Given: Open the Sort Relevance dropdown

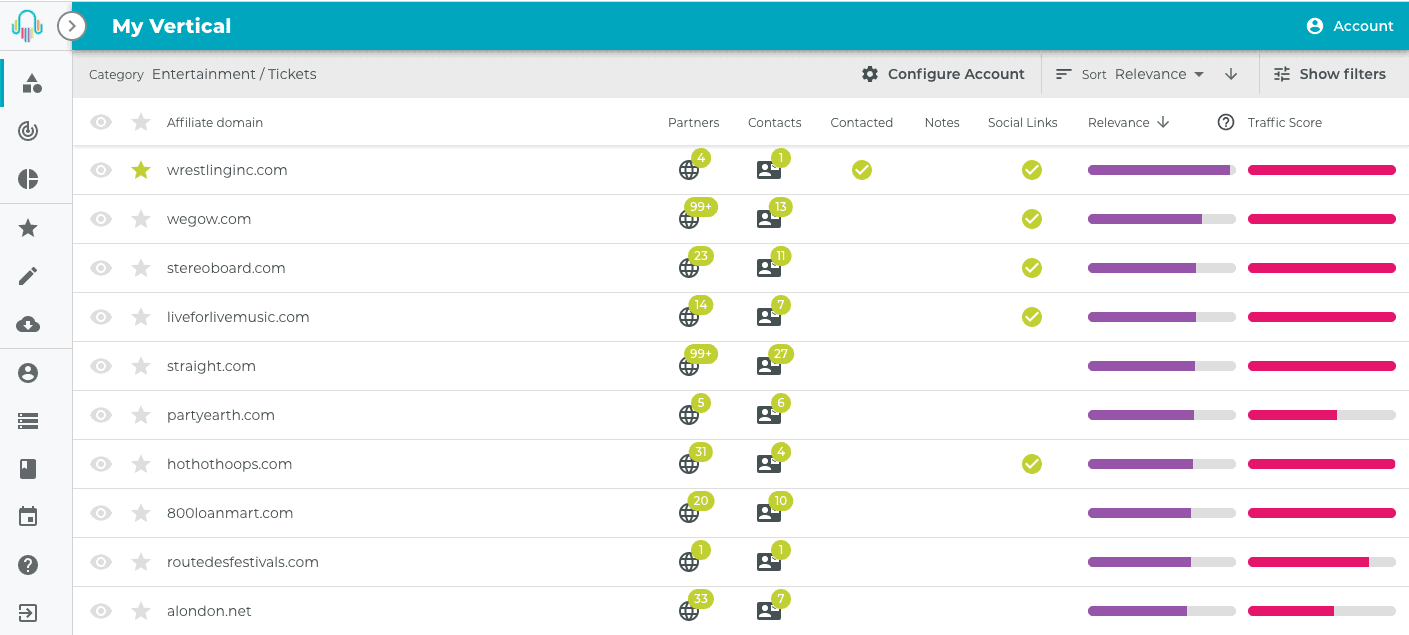Looking at the screenshot, I should point(1130,74).
